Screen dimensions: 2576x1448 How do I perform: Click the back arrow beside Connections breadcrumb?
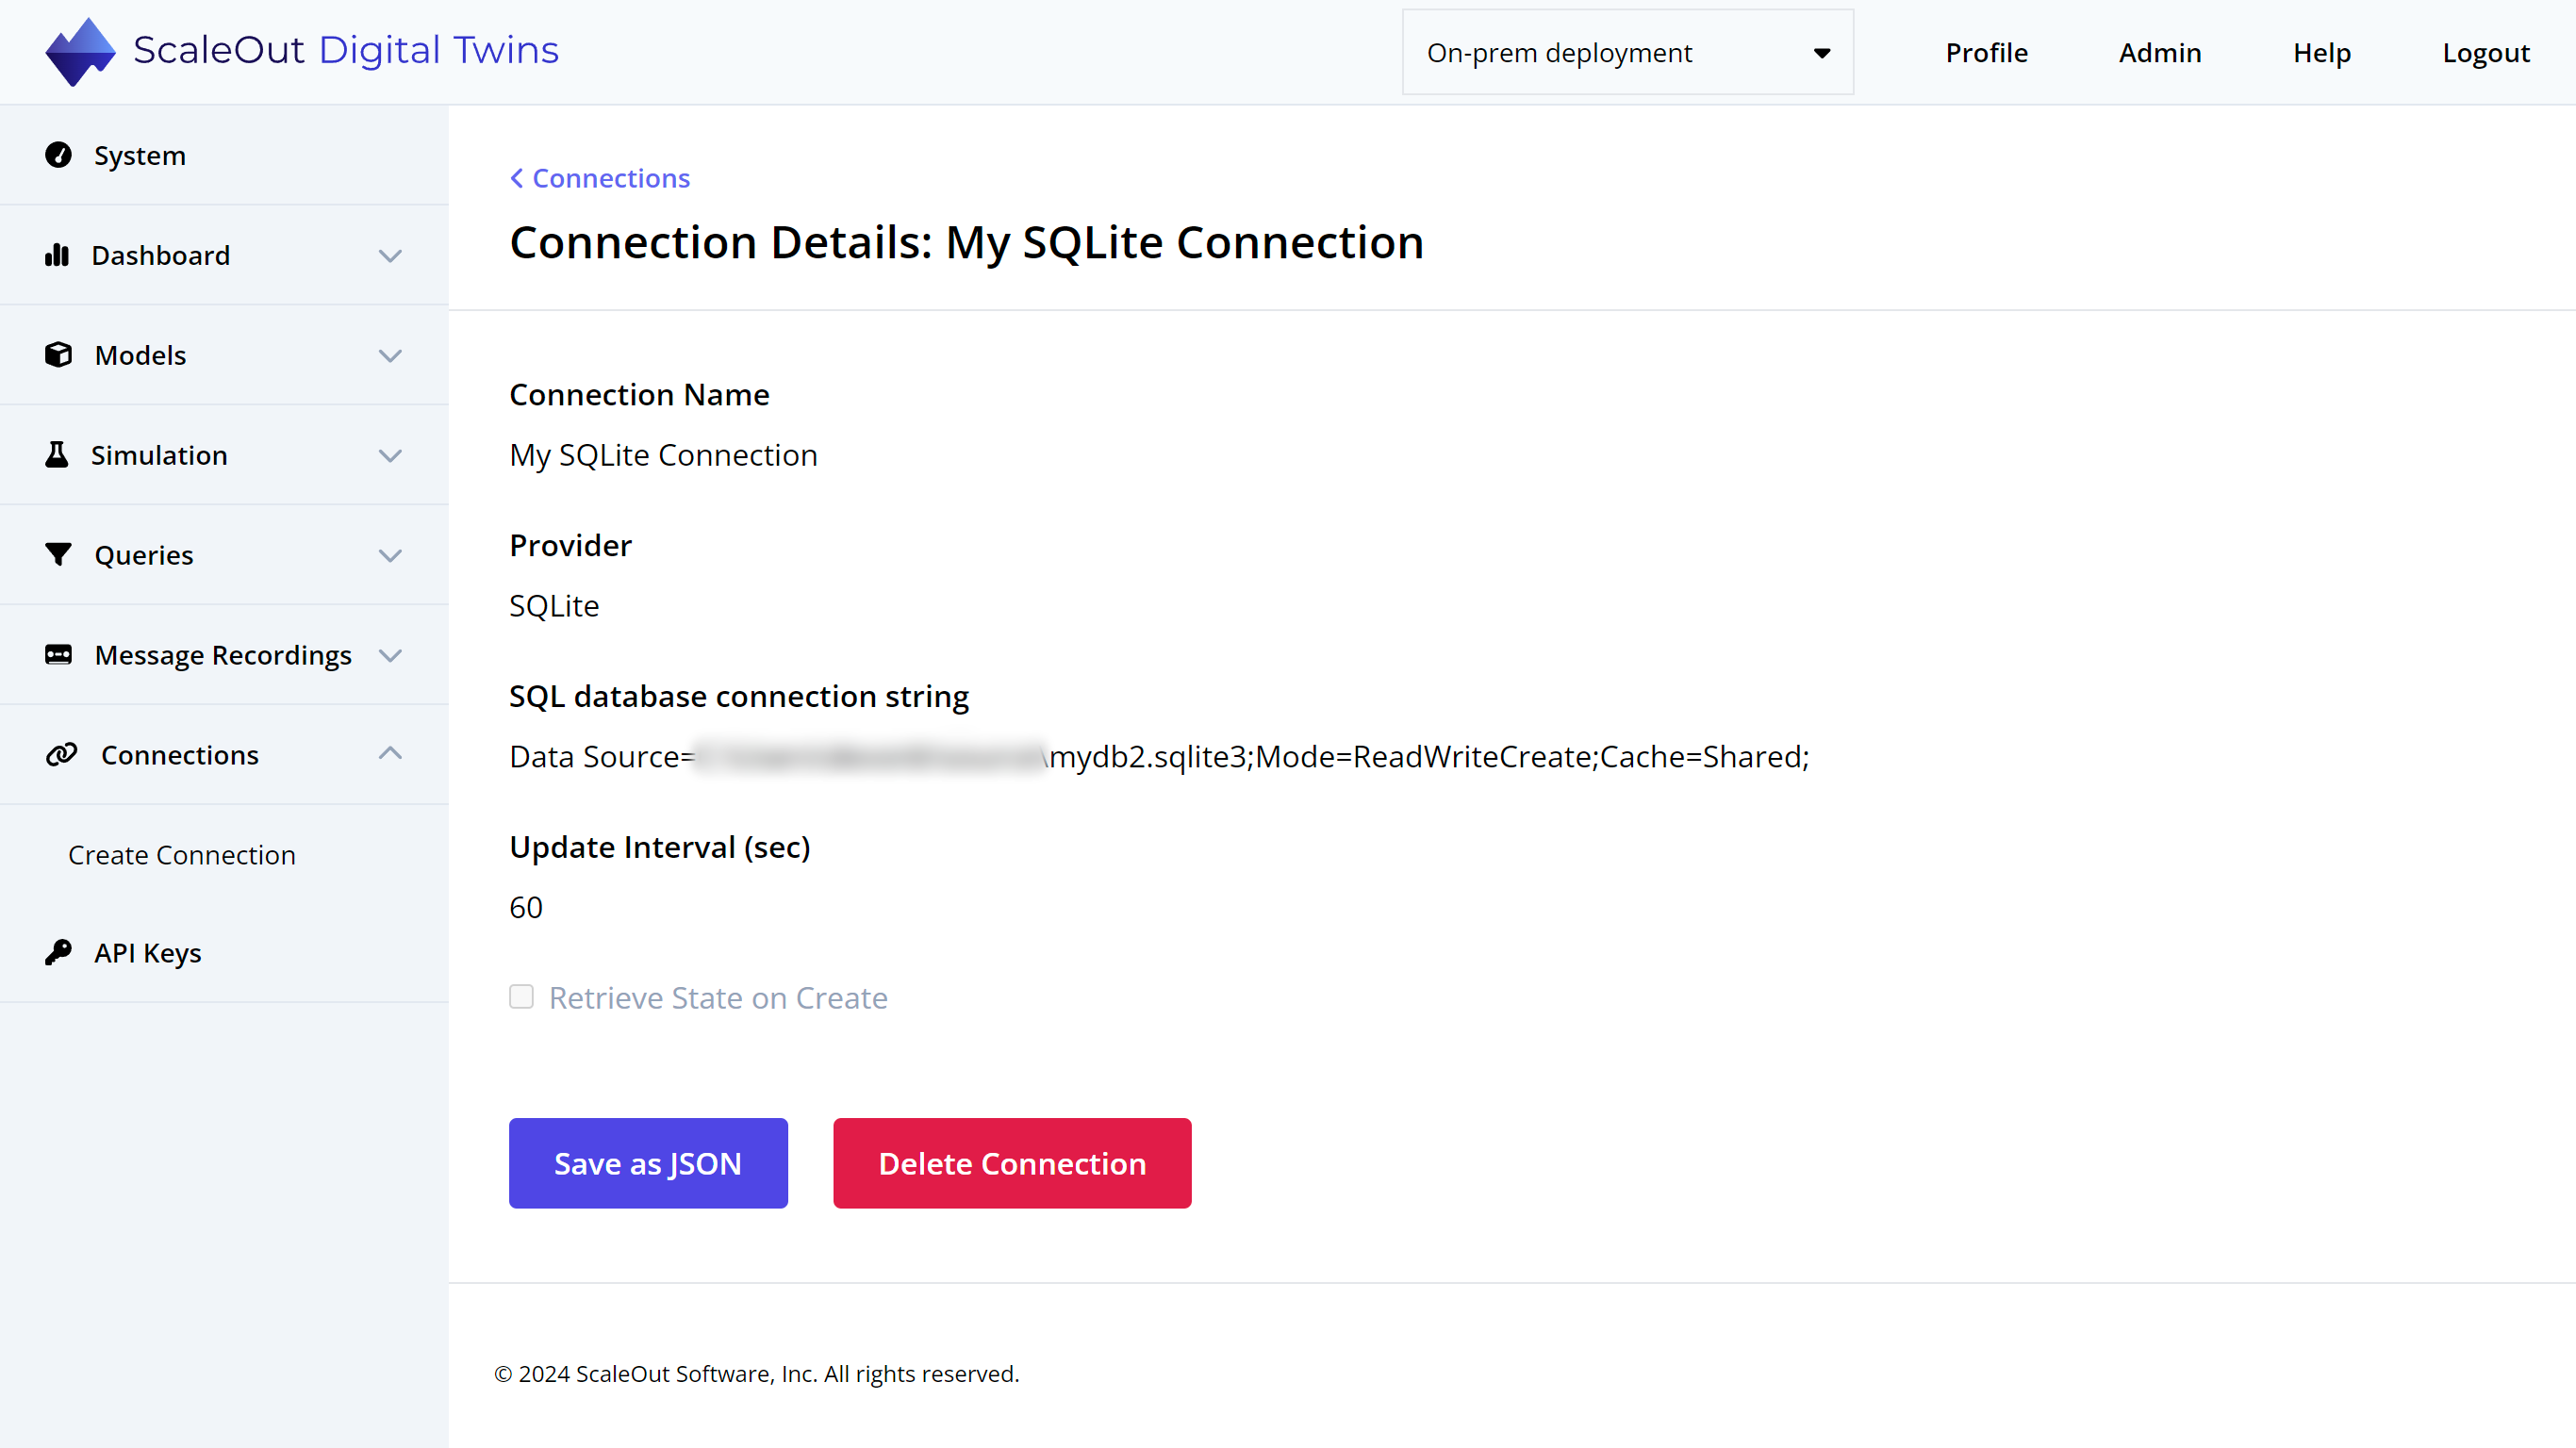(517, 178)
